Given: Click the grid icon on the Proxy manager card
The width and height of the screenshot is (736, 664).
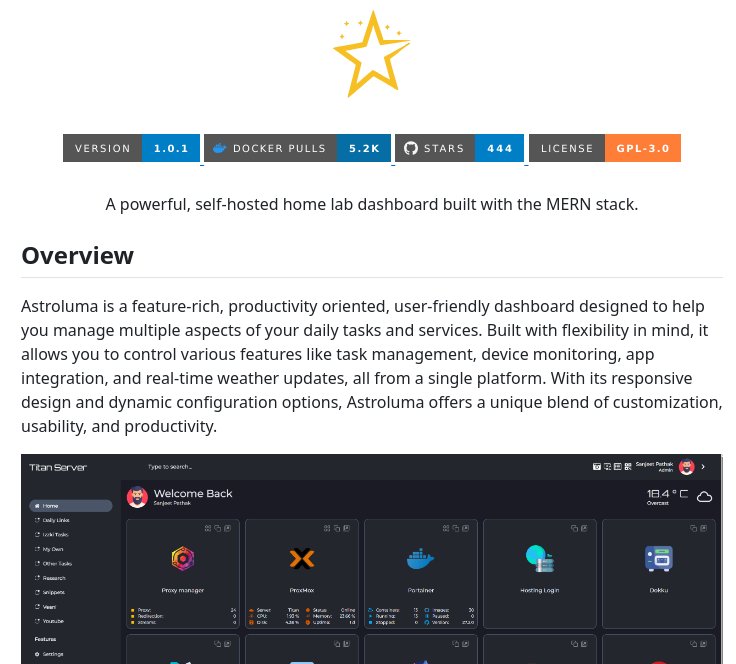Looking at the screenshot, I should point(208,528).
